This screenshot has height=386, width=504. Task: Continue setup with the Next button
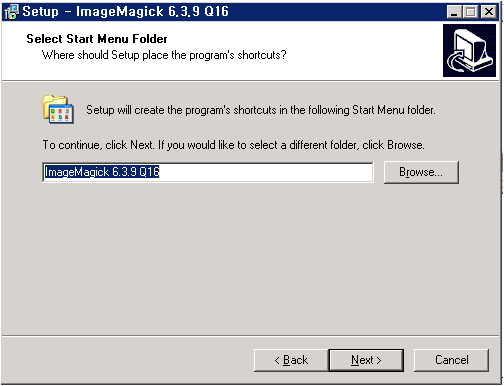click(366, 360)
